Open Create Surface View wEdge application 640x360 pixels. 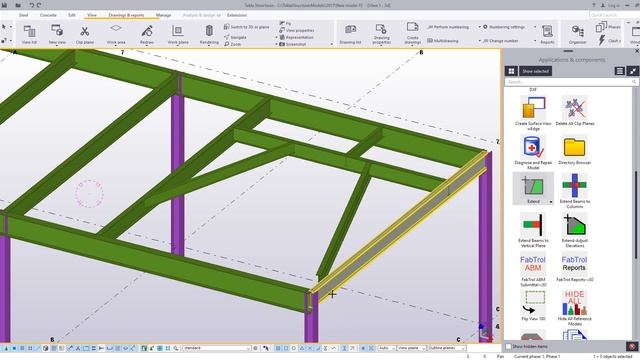[x=533, y=113]
